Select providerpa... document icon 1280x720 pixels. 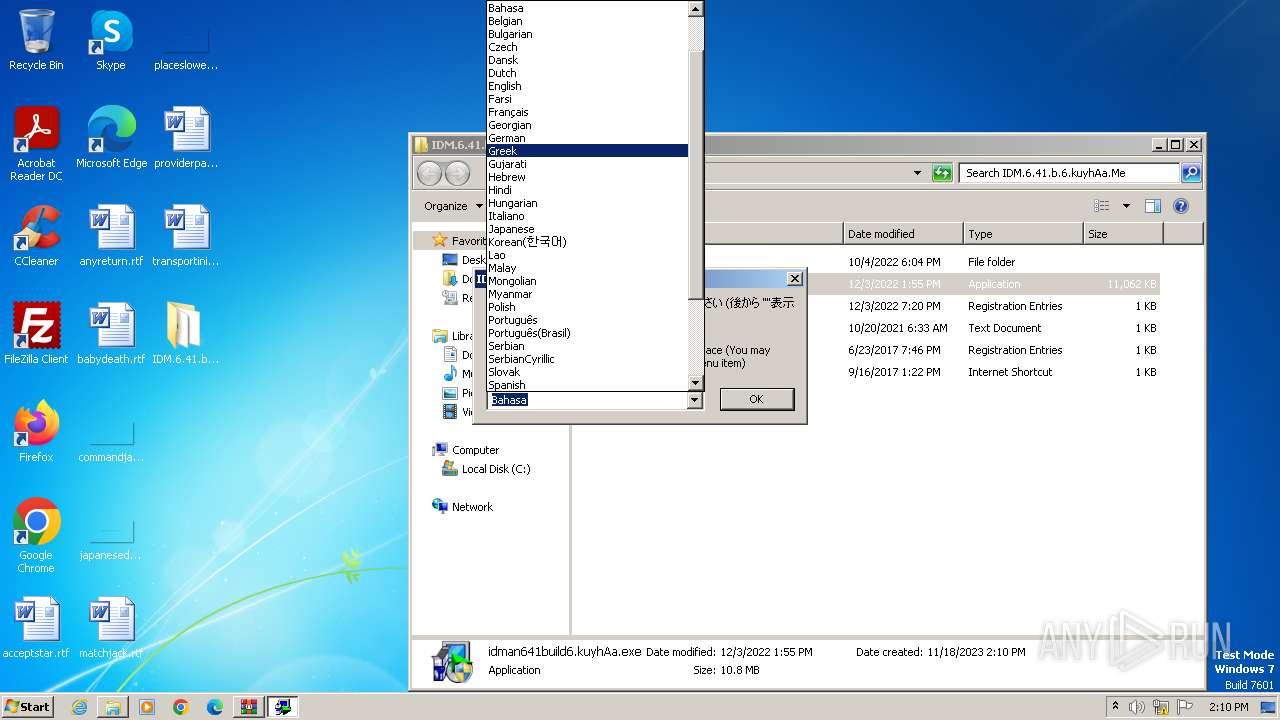pos(186,138)
